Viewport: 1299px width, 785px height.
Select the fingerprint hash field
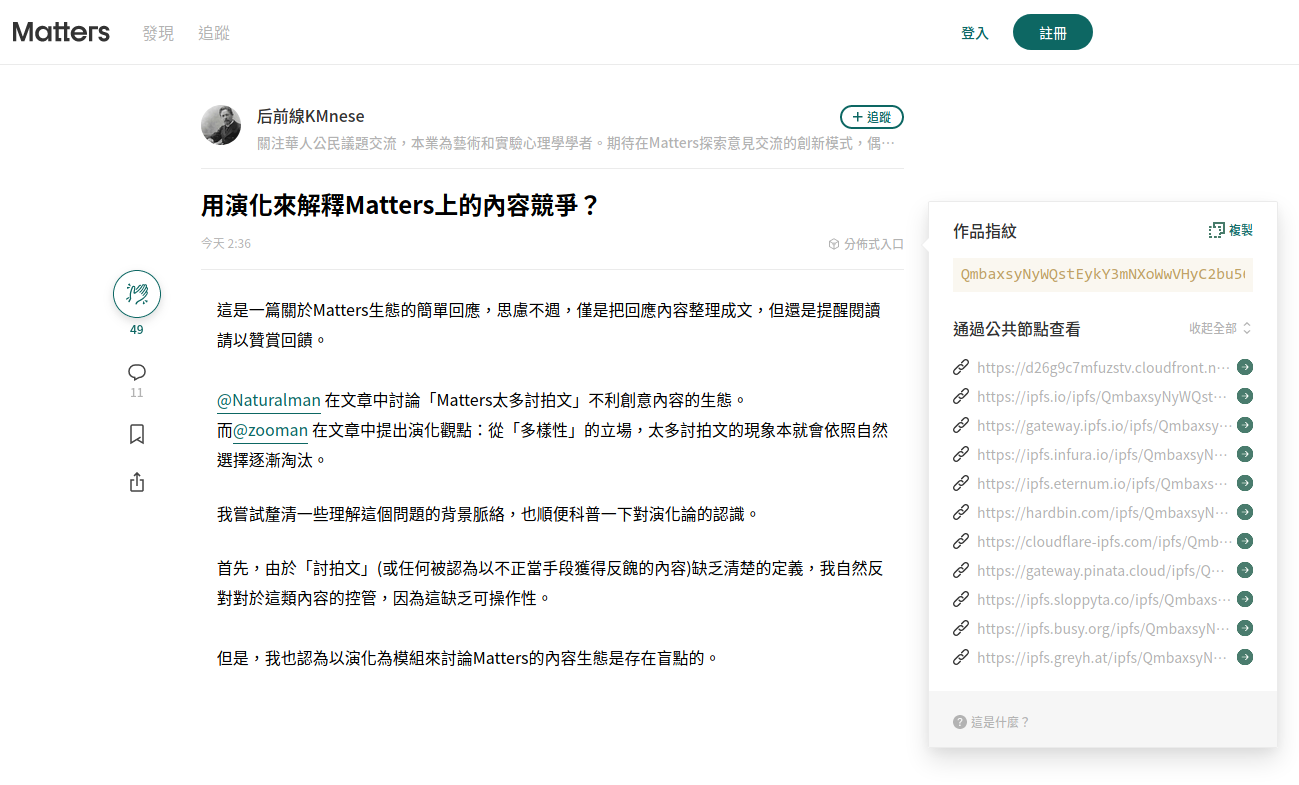click(x=1103, y=274)
